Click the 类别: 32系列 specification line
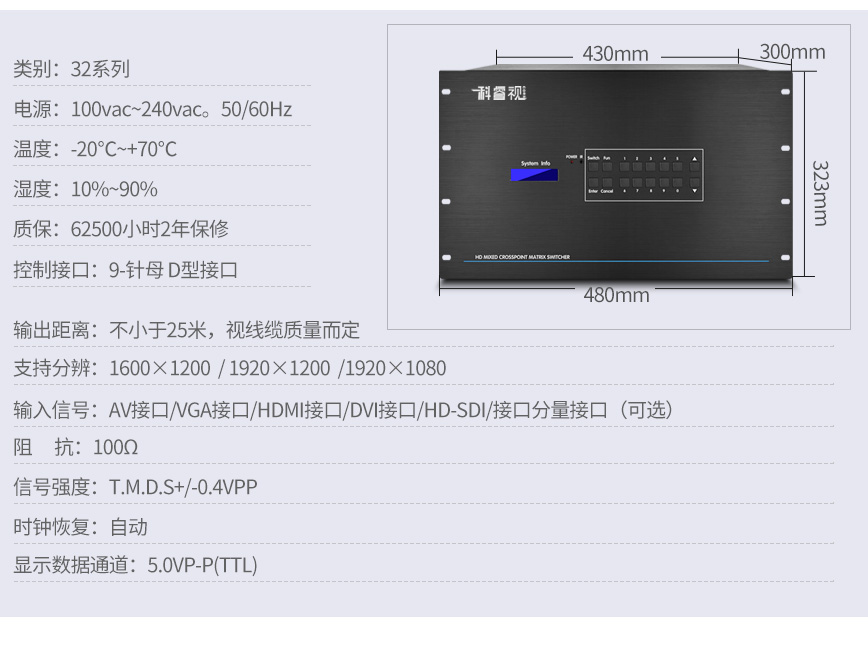Screen dimensions: 868x647 71,69
